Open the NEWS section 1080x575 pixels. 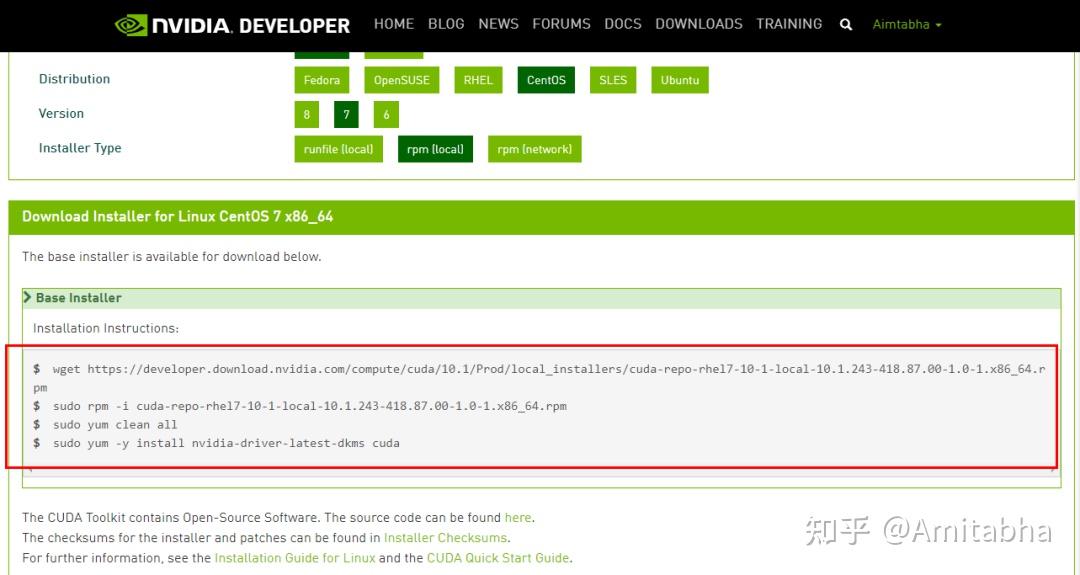coord(499,24)
